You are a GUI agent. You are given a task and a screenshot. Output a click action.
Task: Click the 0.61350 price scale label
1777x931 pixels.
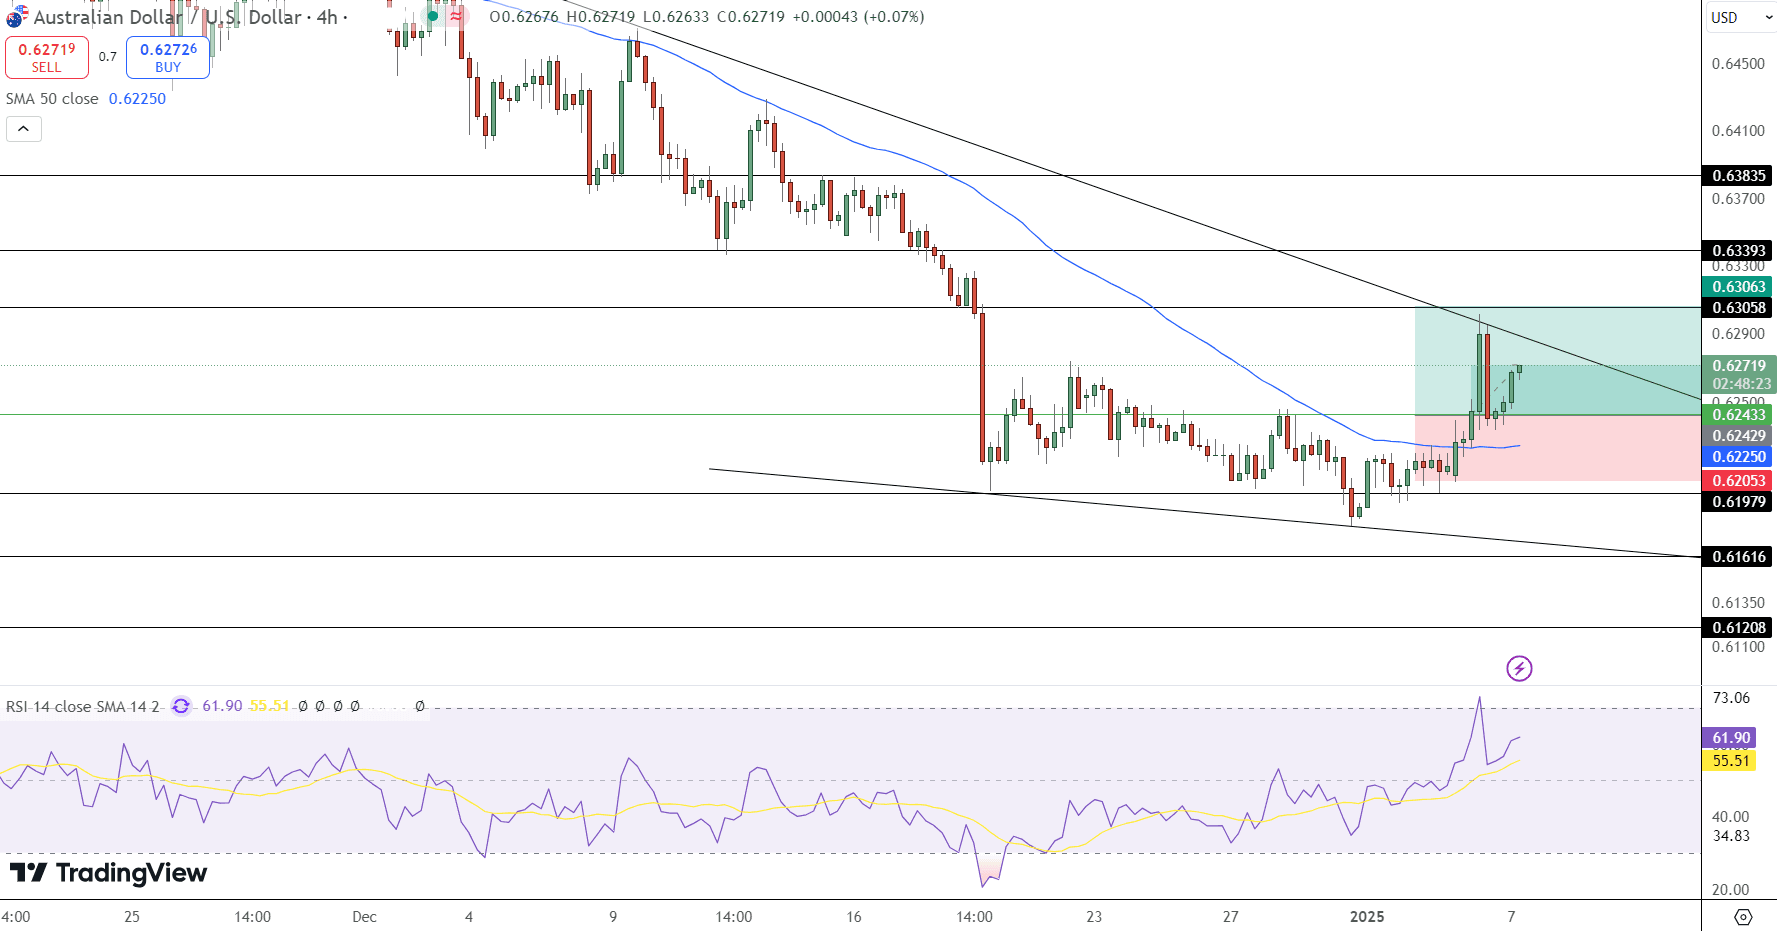point(1738,603)
